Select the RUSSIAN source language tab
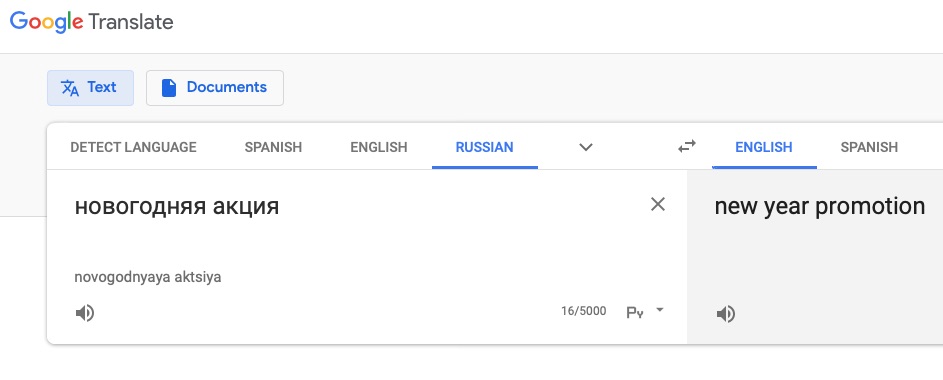Image resolution: width=943 pixels, height=380 pixels. [x=485, y=147]
